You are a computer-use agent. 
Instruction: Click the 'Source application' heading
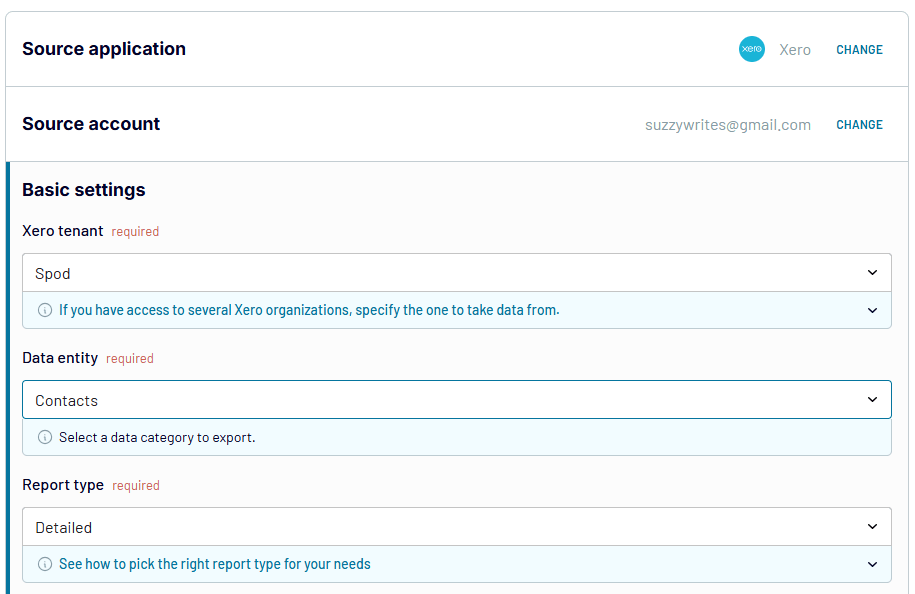pyautogui.click(x=104, y=49)
